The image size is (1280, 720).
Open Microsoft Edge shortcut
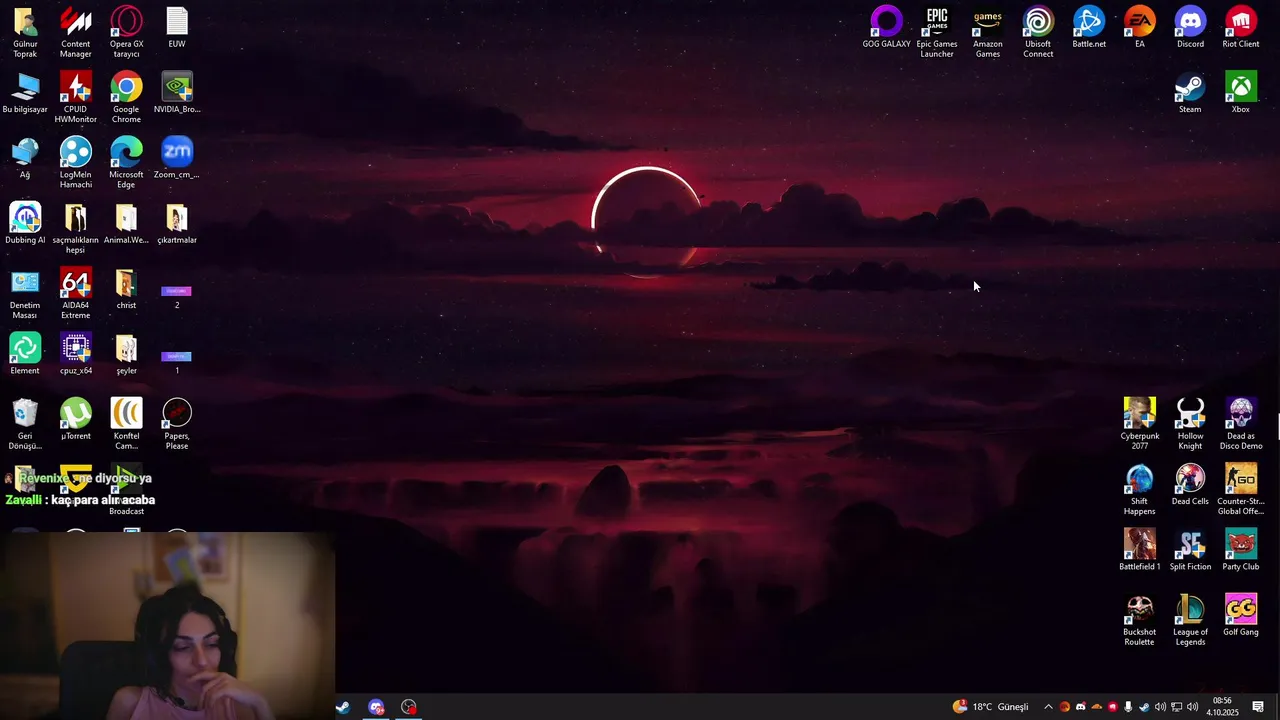[x=126, y=163]
